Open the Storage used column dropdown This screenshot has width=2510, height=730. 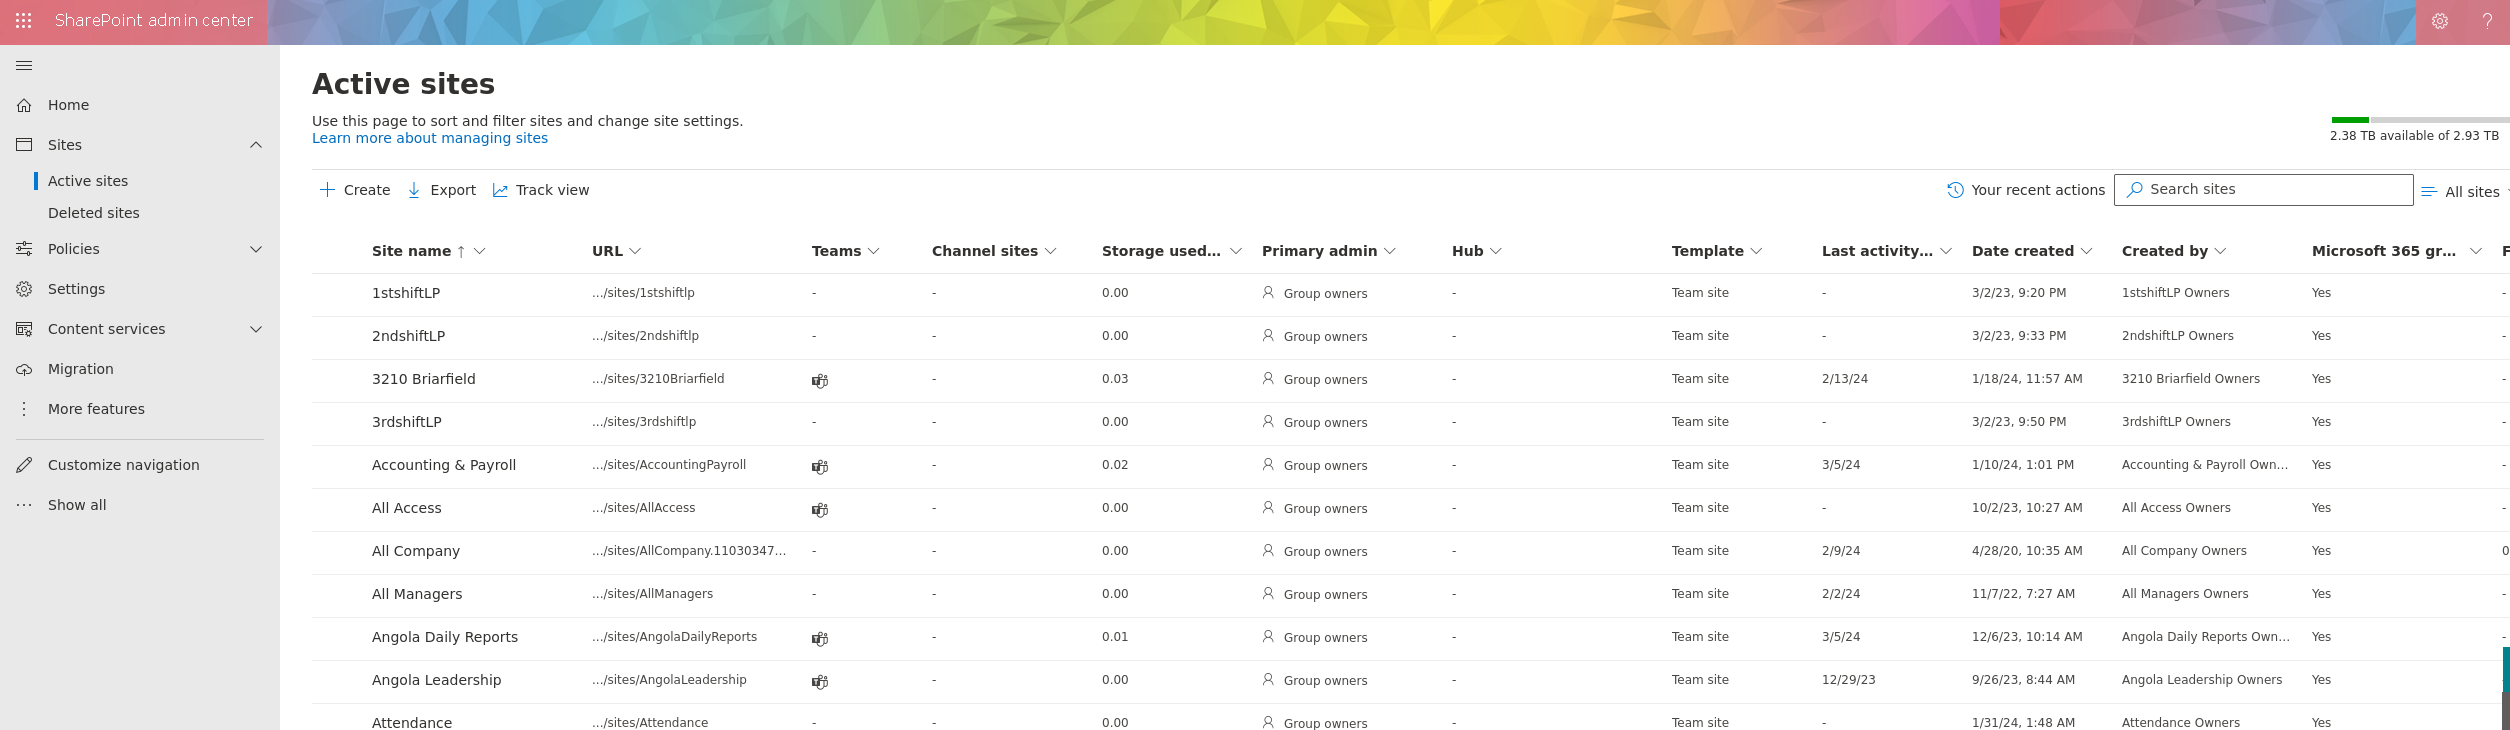pyautogui.click(x=1236, y=251)
